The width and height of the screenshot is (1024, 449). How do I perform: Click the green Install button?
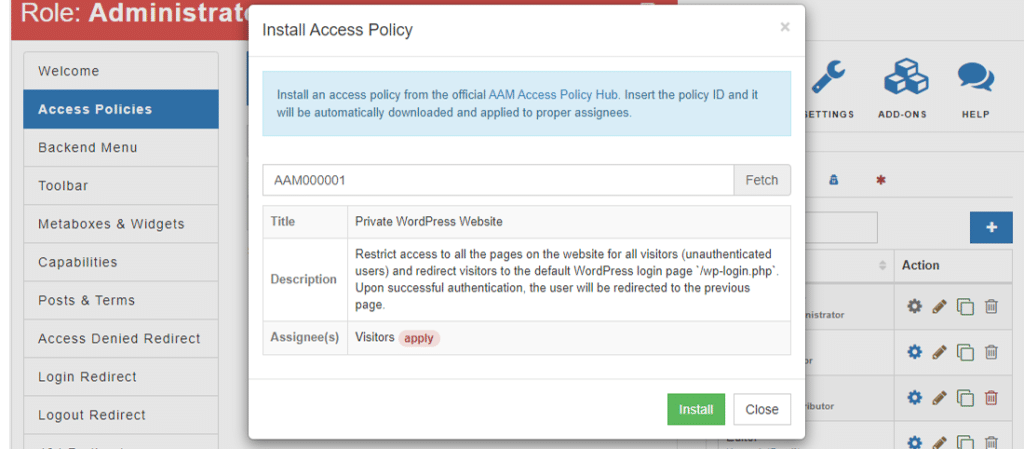pos(696,409)
